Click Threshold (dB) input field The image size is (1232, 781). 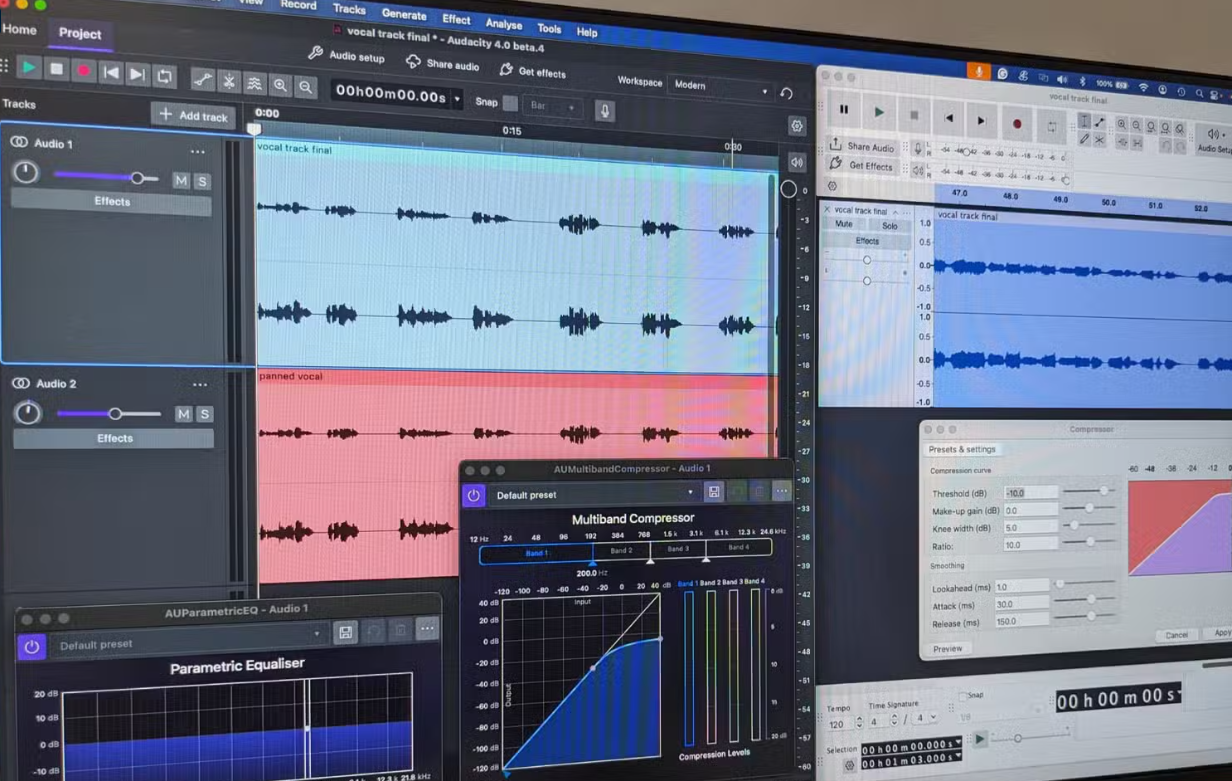[1031, 493]
